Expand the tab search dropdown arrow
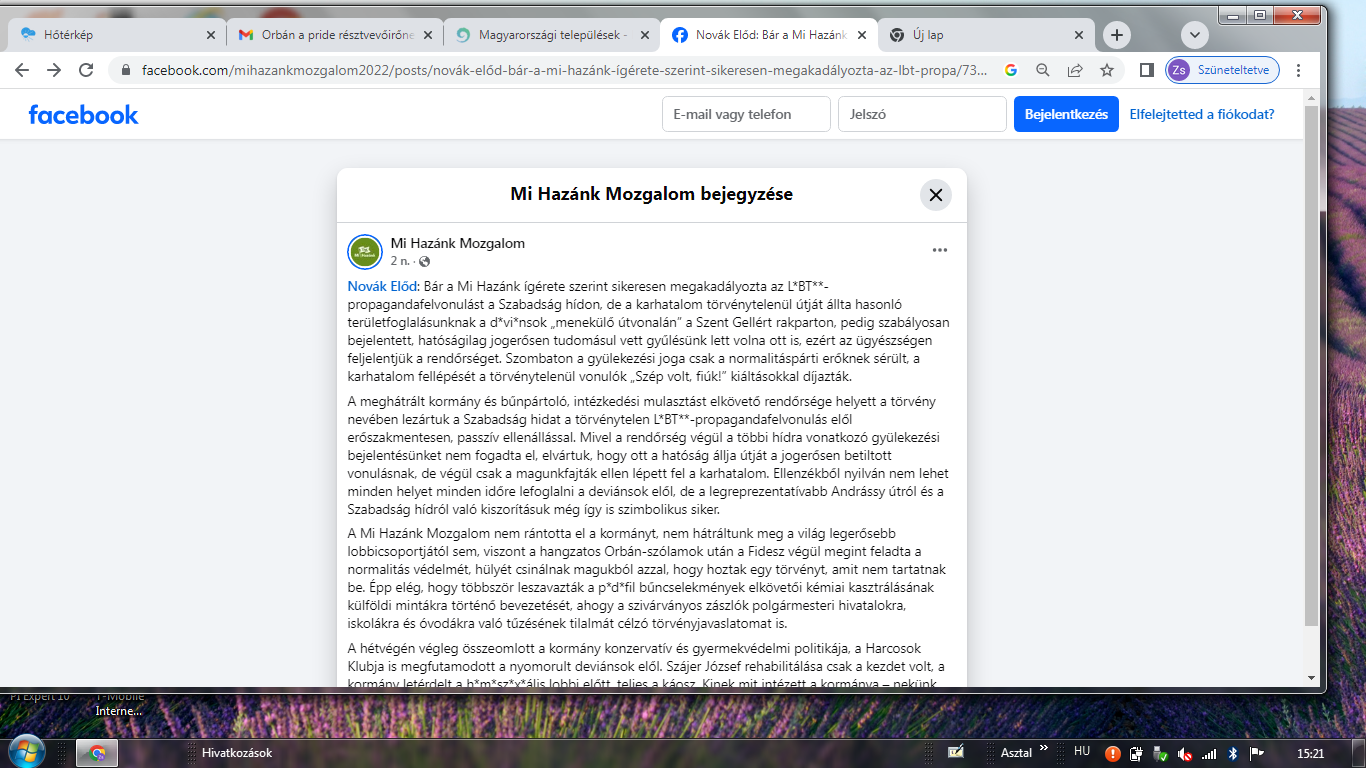 [x=1195, y=35]
